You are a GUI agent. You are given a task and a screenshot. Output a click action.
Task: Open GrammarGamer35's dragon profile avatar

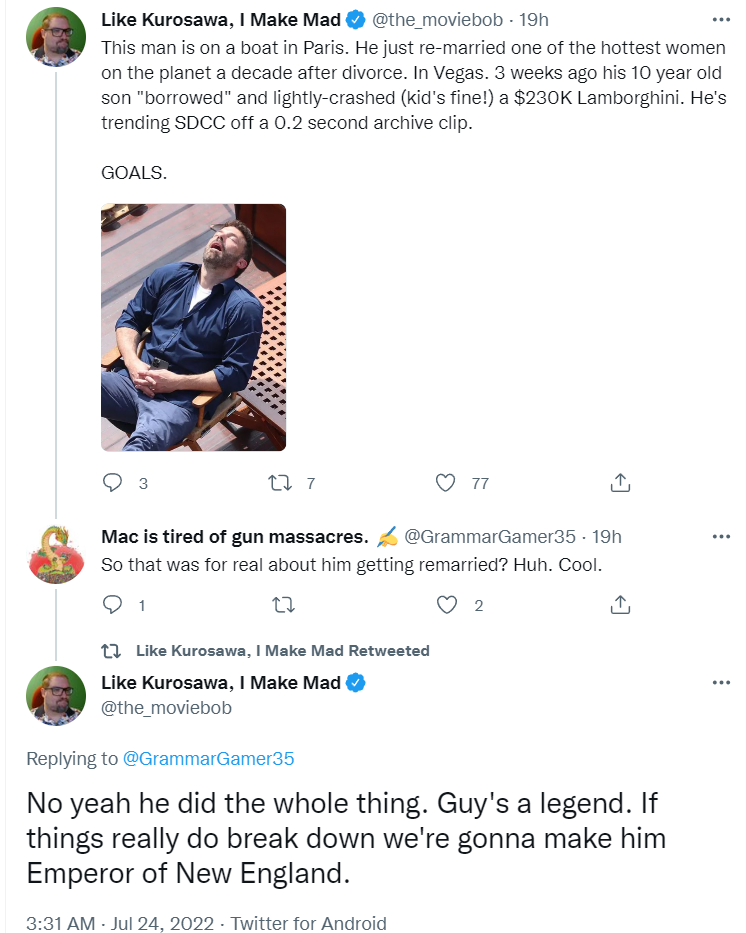click(56, 553)
